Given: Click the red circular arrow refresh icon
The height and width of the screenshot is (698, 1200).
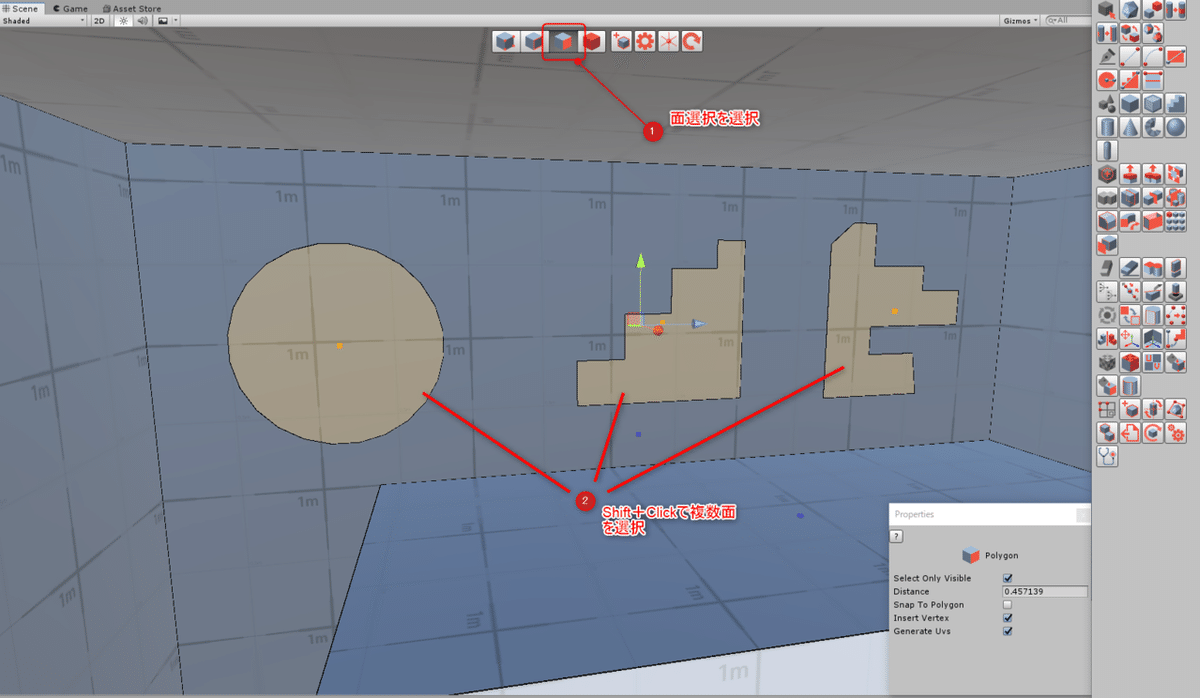Looking at the screenshot, I should click(x=692, y=42).
